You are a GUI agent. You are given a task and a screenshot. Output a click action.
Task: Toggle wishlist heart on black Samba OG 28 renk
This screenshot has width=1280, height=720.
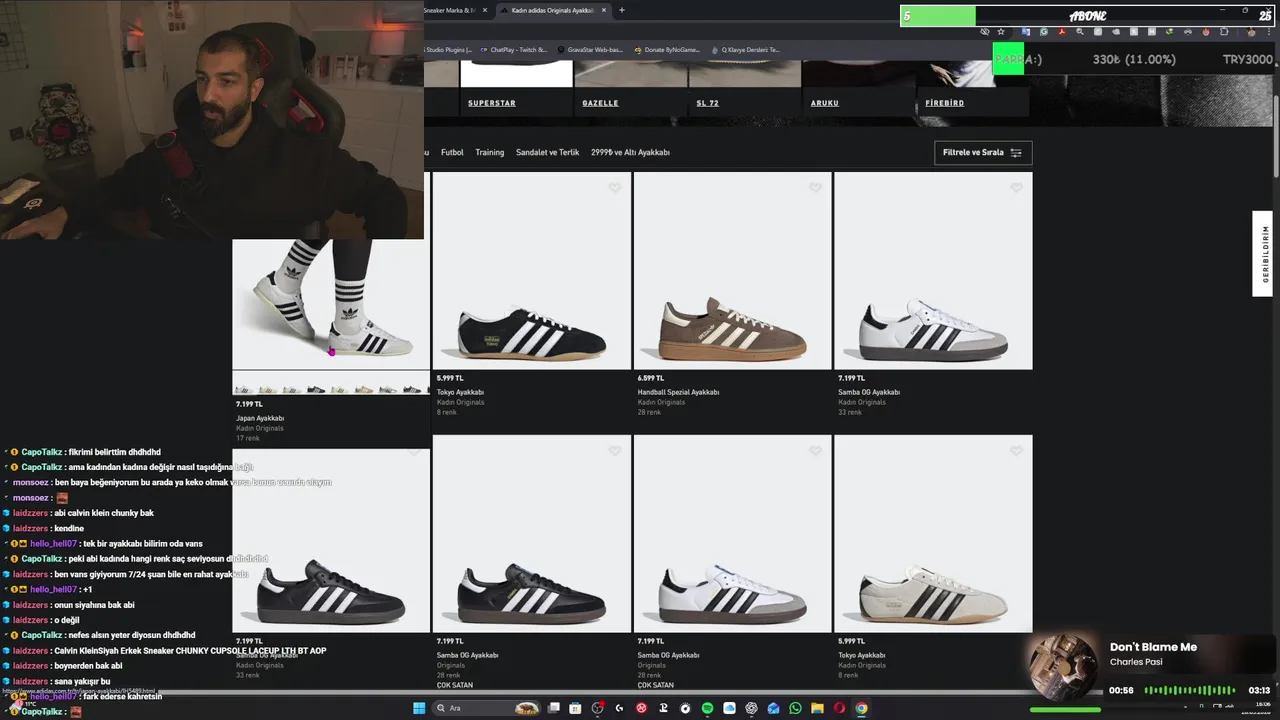tap(615, 451)
